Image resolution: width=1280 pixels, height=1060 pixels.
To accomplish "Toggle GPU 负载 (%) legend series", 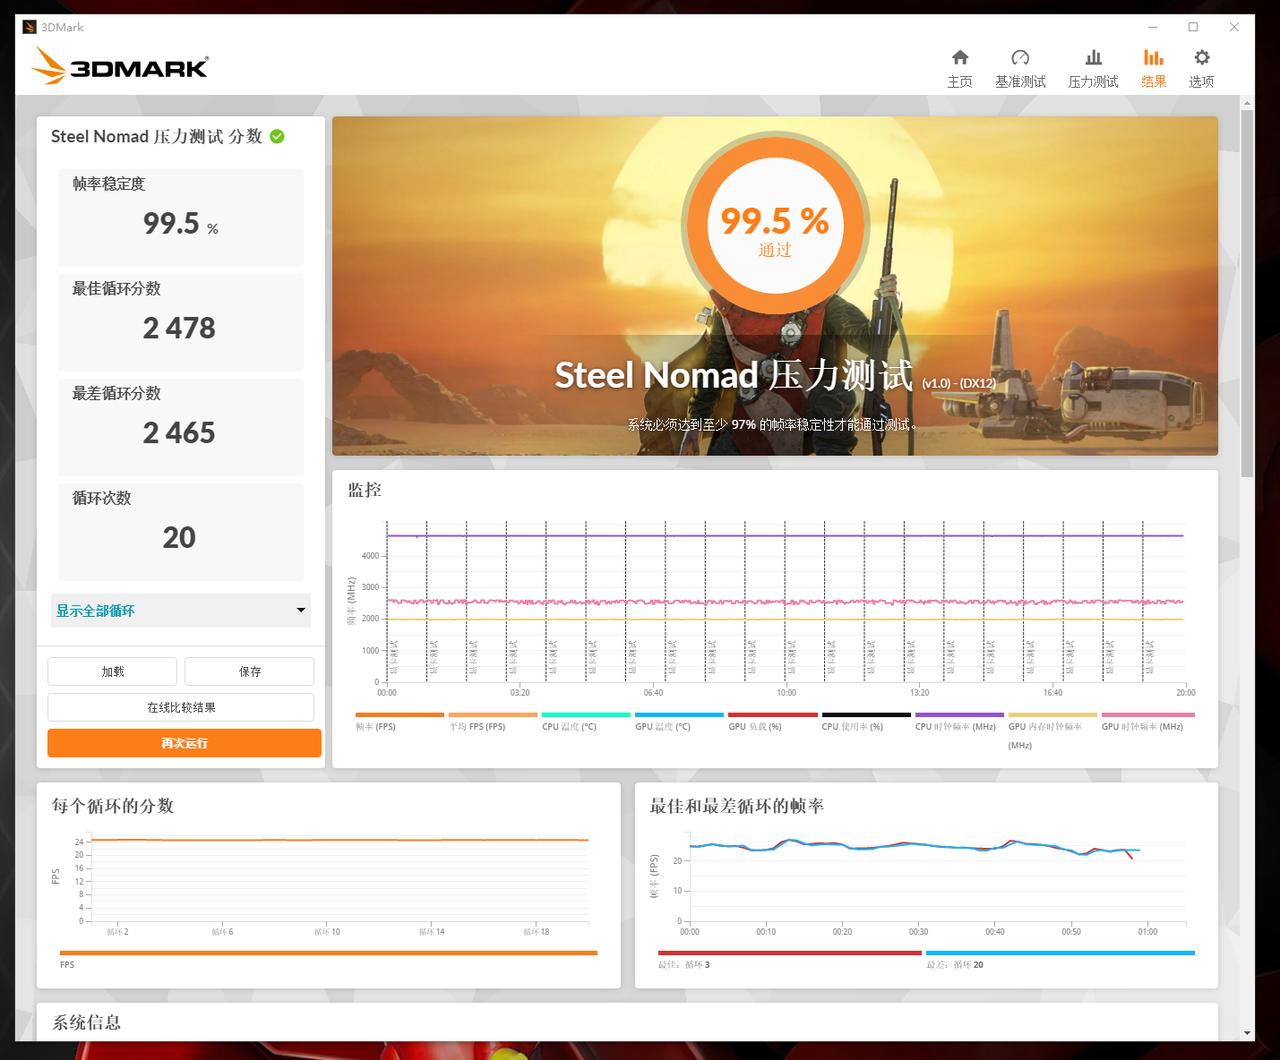I will (772, 722).
